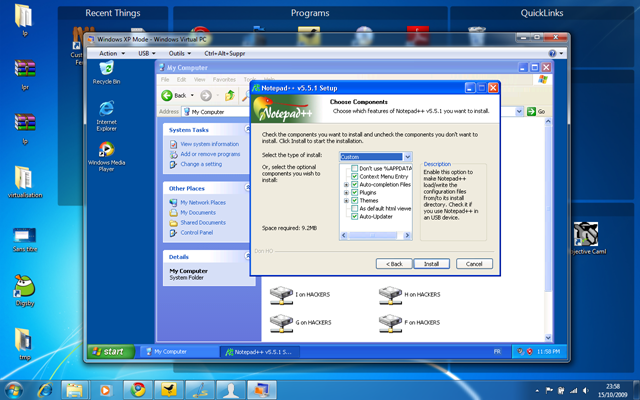Click the FR language indicator in XP taskbar

pyautogui.click(x=497, y=351)
